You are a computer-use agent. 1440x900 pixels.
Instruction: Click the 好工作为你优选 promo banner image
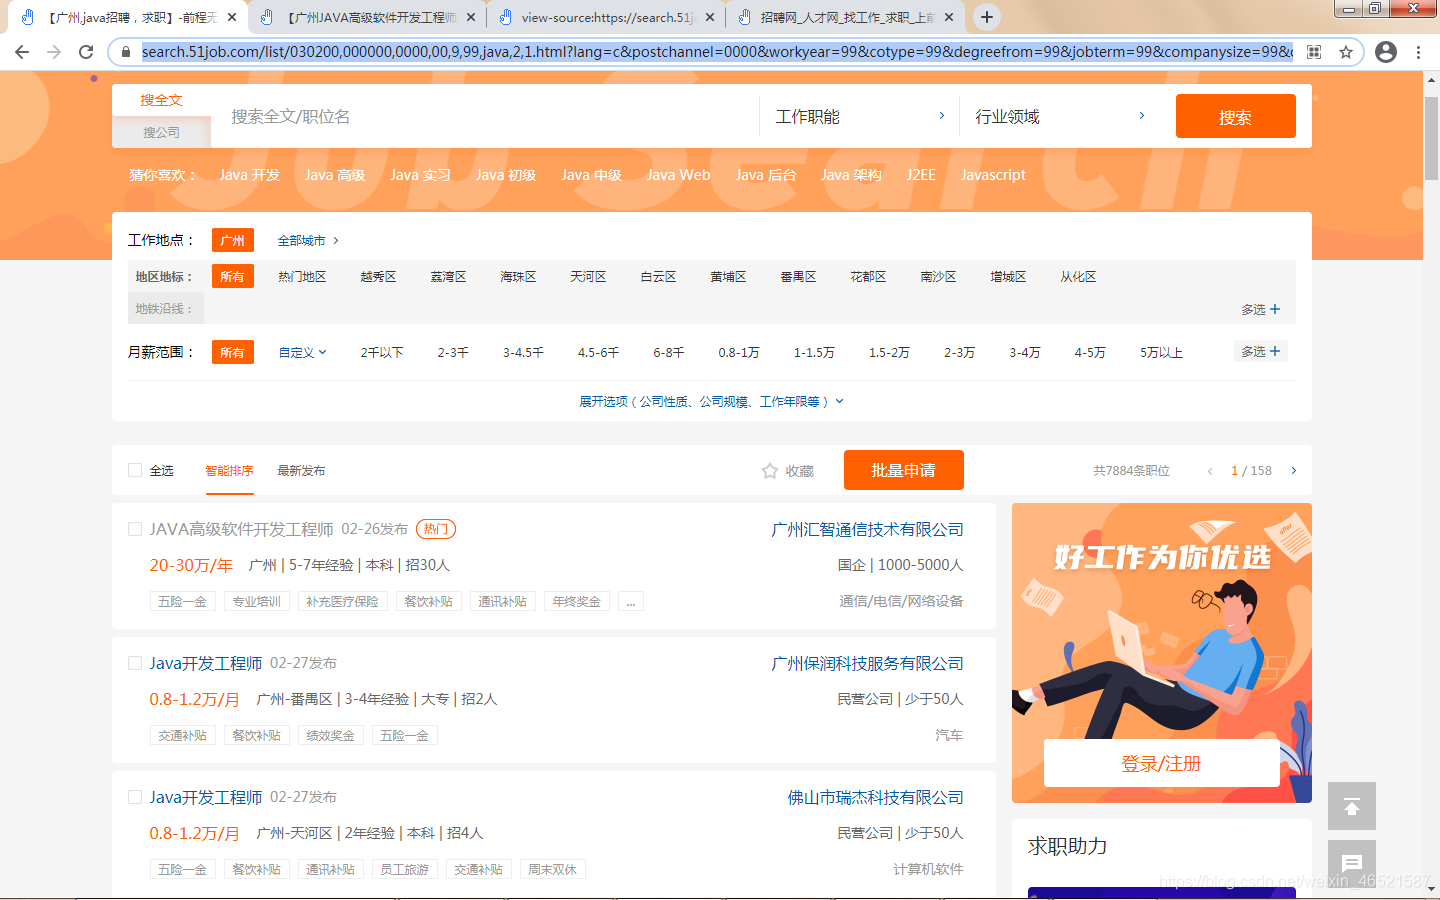(x=1162, y=652)
